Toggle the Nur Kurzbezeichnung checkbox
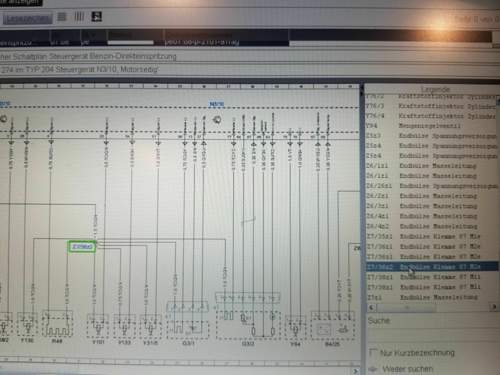The width and height of the screenshot is (500, 375). [373, 352]
